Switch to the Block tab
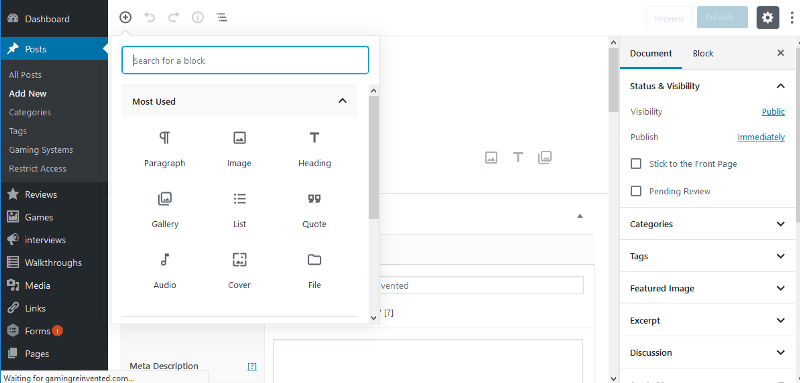800x383 pixels. 703,54
